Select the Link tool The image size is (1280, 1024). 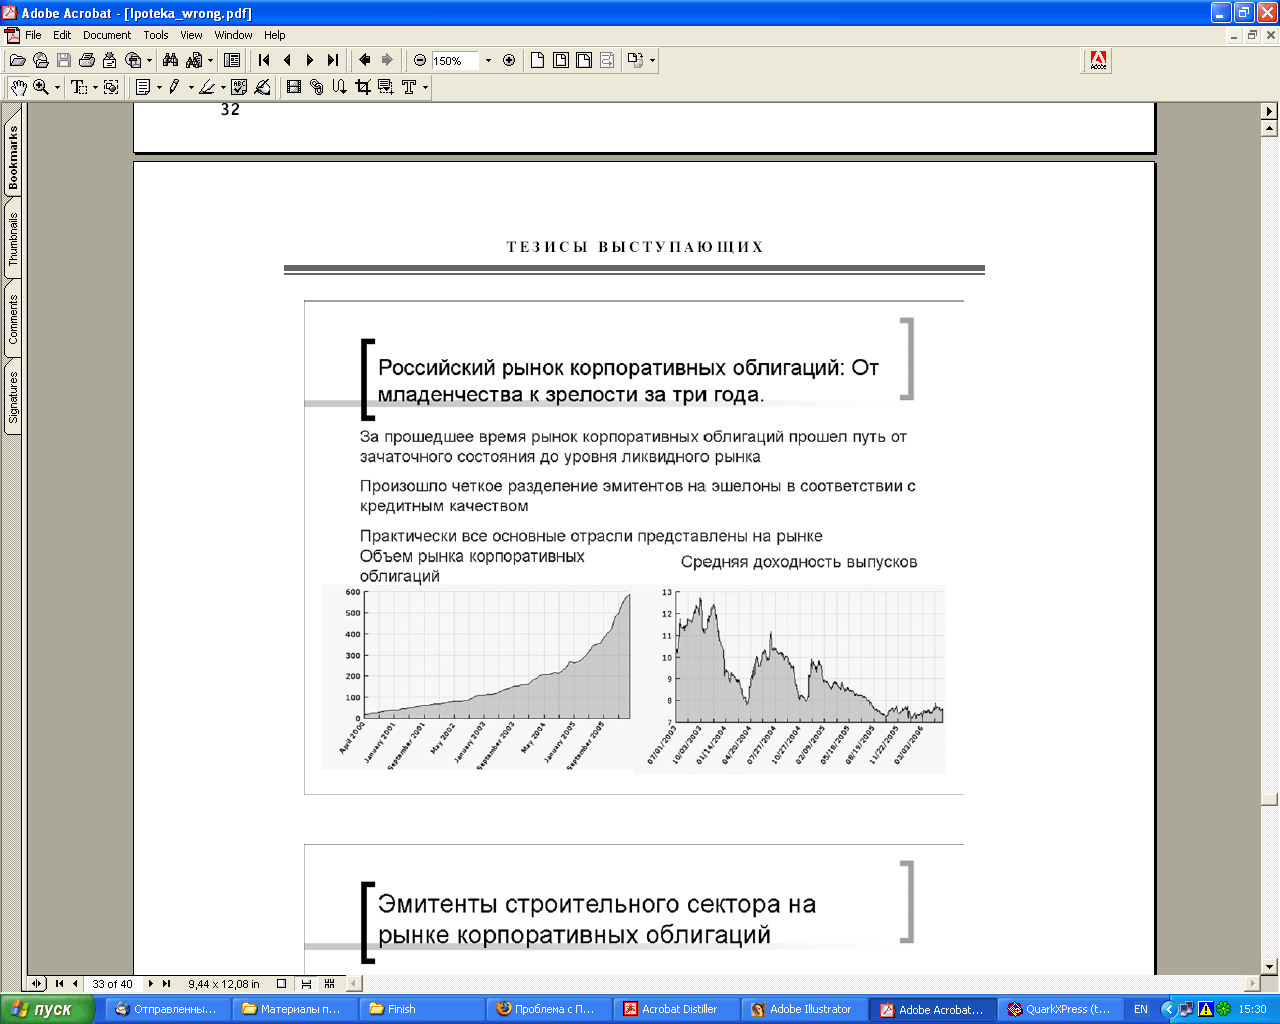click(x=316, y=87)
